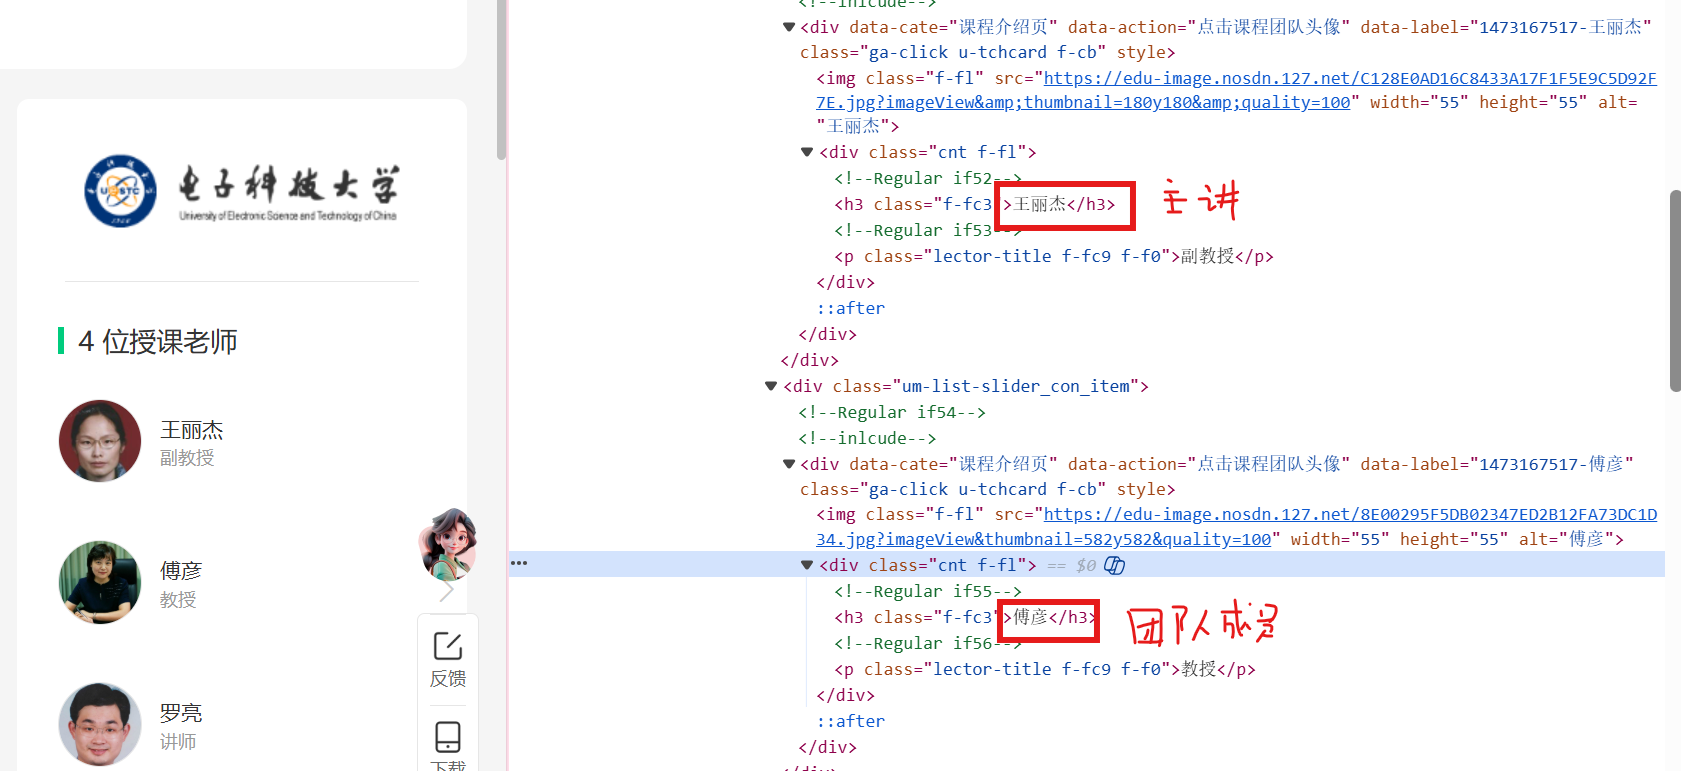The image size is (1681, 771).
Task: Click the webpage vertical scrollbar thumb
Action: click(x=501, y=80)
